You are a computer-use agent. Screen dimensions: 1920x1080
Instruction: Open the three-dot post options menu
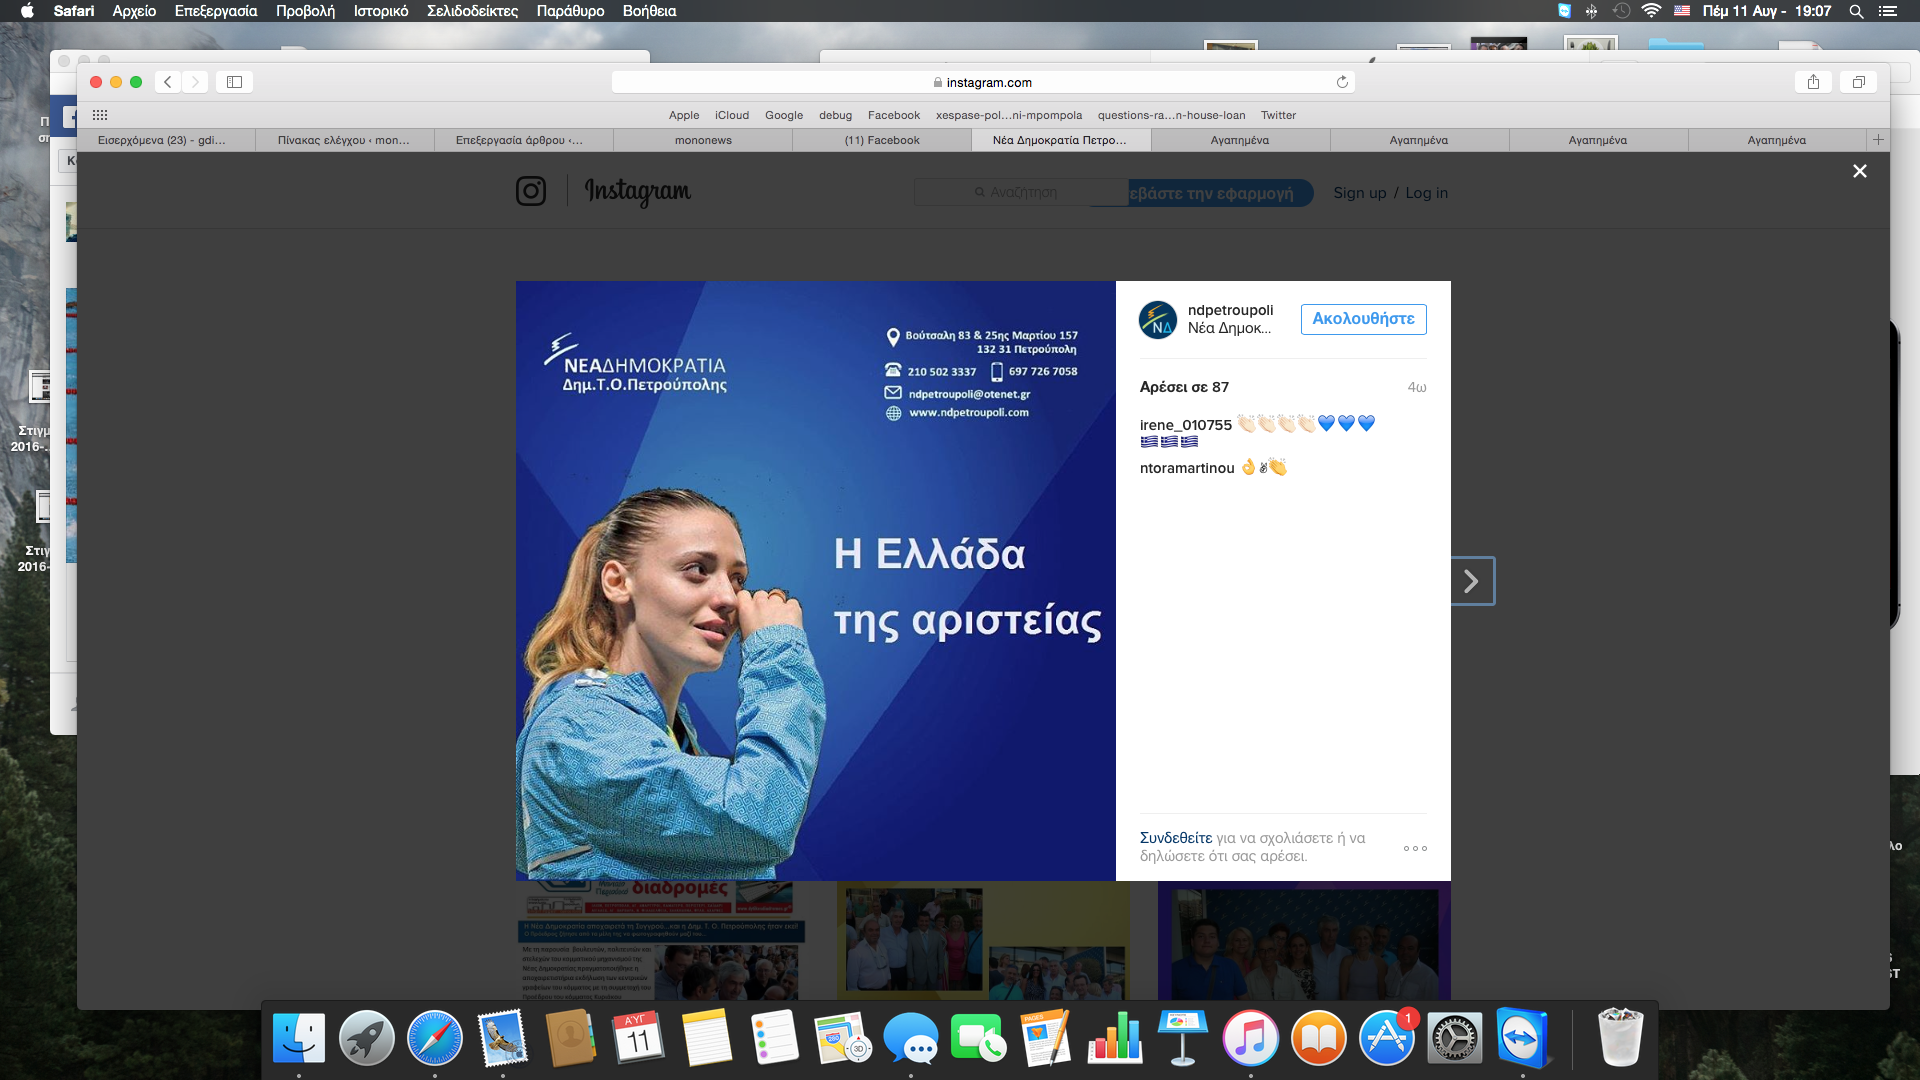coord(1415,848)
